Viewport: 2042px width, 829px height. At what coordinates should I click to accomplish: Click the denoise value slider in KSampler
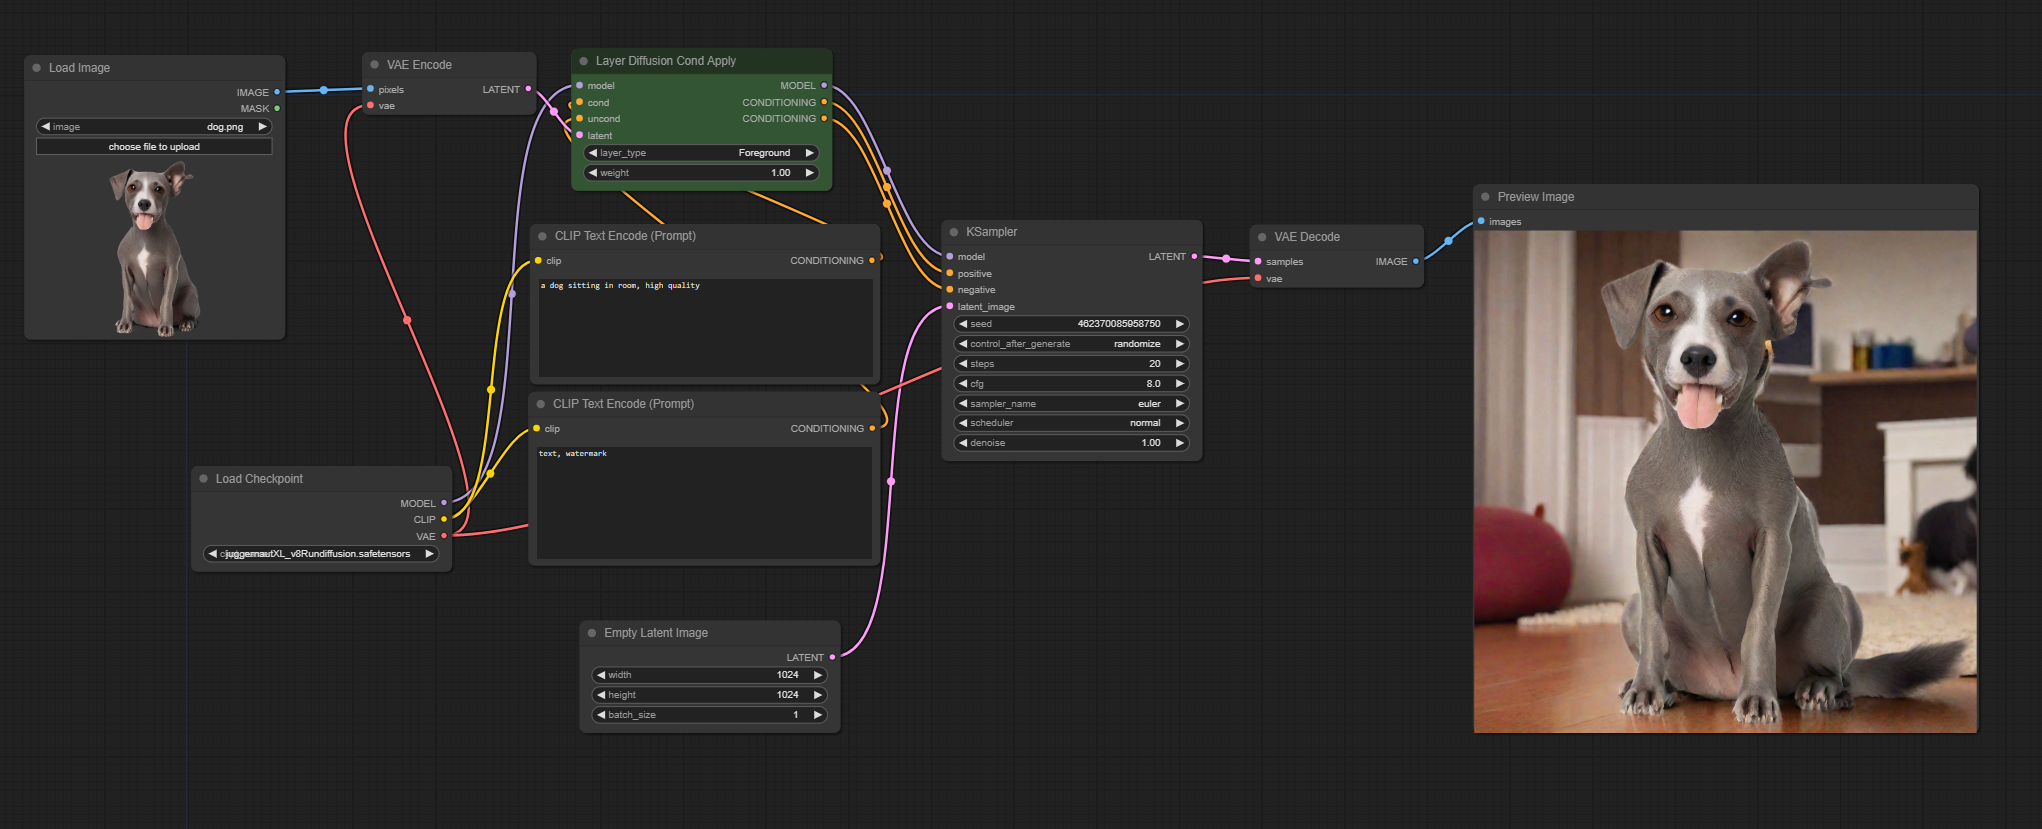tap(1071, 443)
